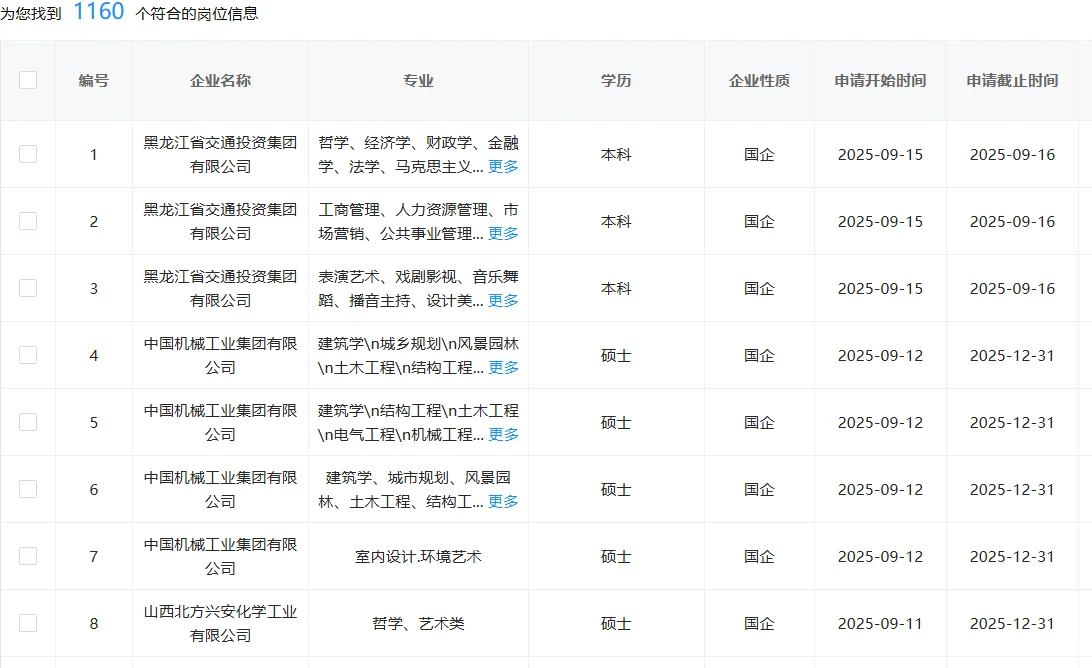
Task: Click 本科 education cell in row 3
Action: 616,288
